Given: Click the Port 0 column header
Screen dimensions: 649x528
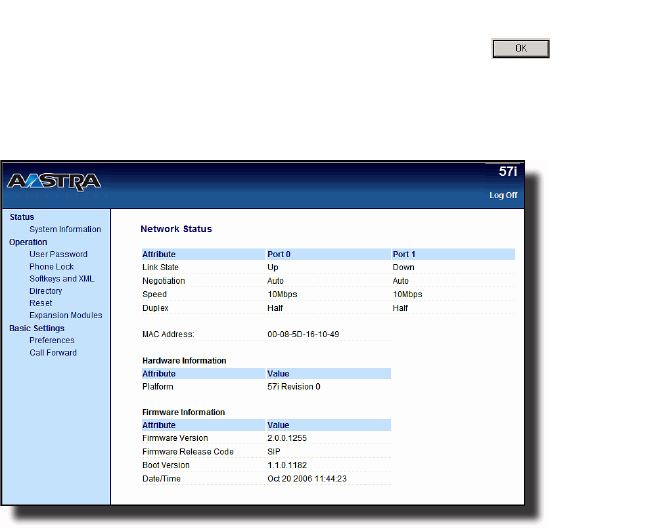Looking at the screenshot, I should (279, 254).
